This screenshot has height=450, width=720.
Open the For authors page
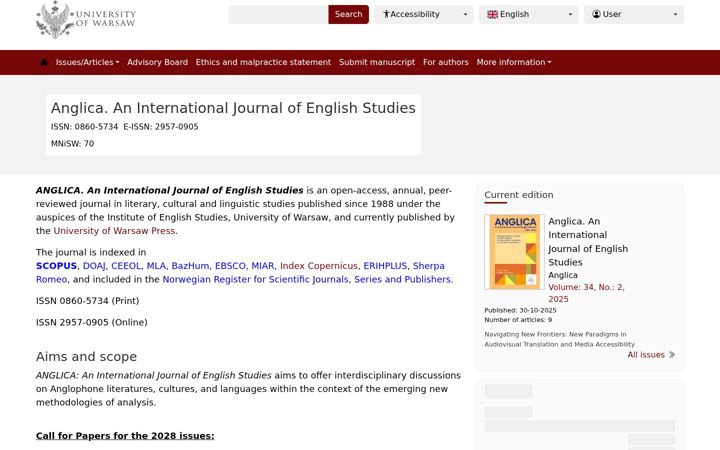pos(445,62)
